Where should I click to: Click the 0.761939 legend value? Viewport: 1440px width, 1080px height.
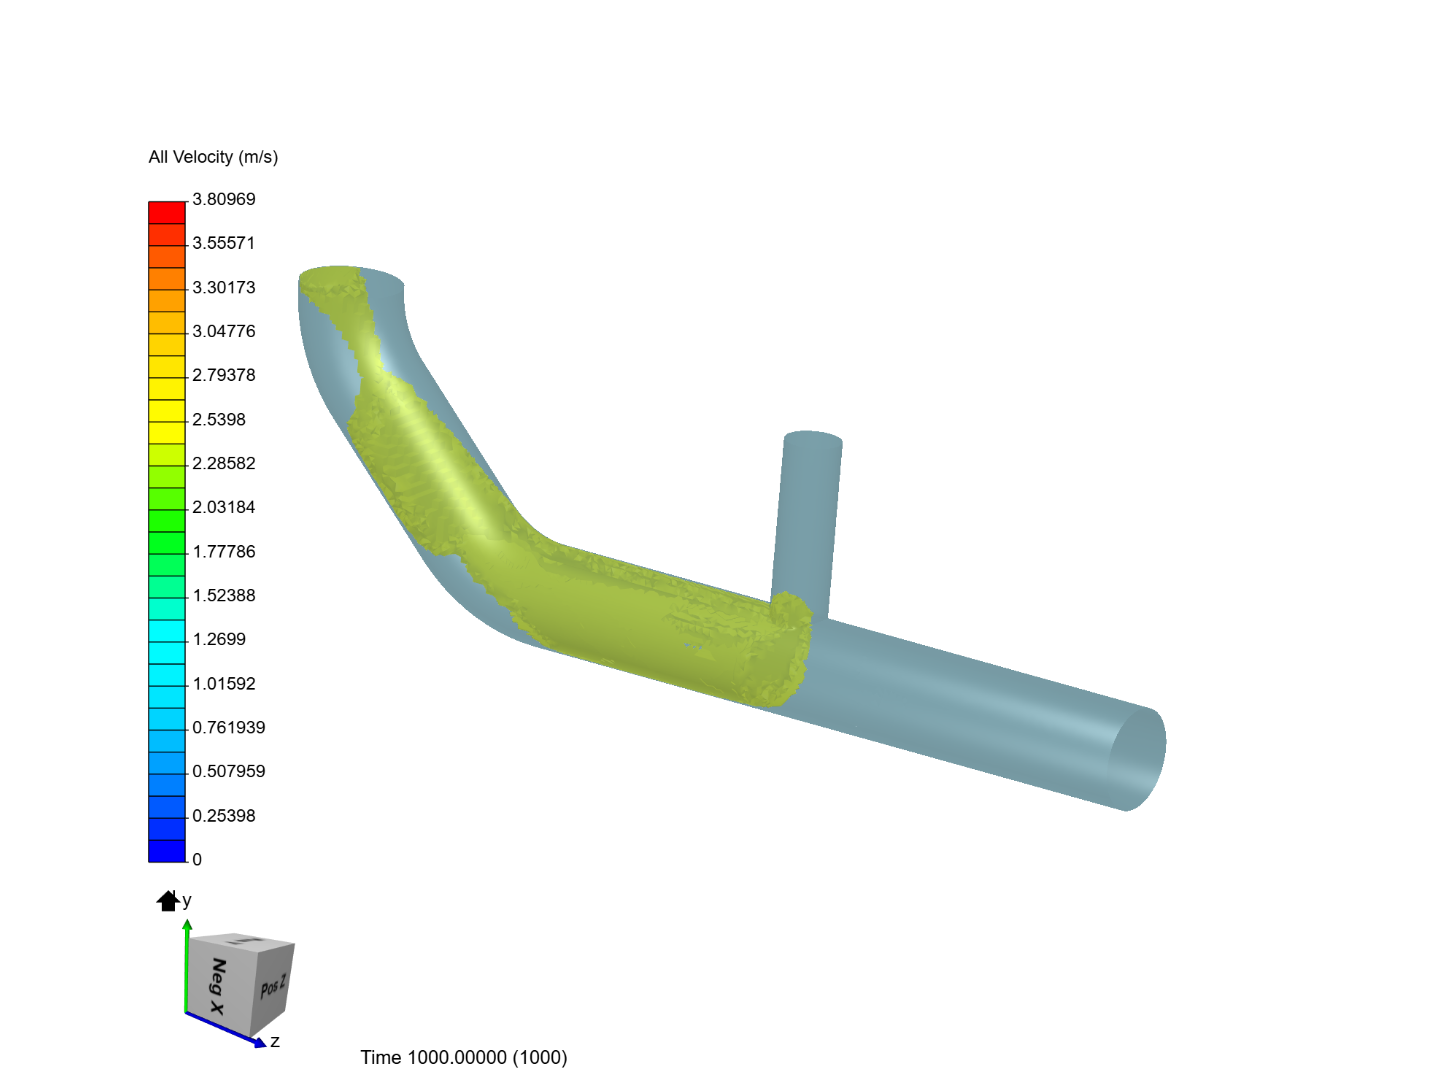229,727
